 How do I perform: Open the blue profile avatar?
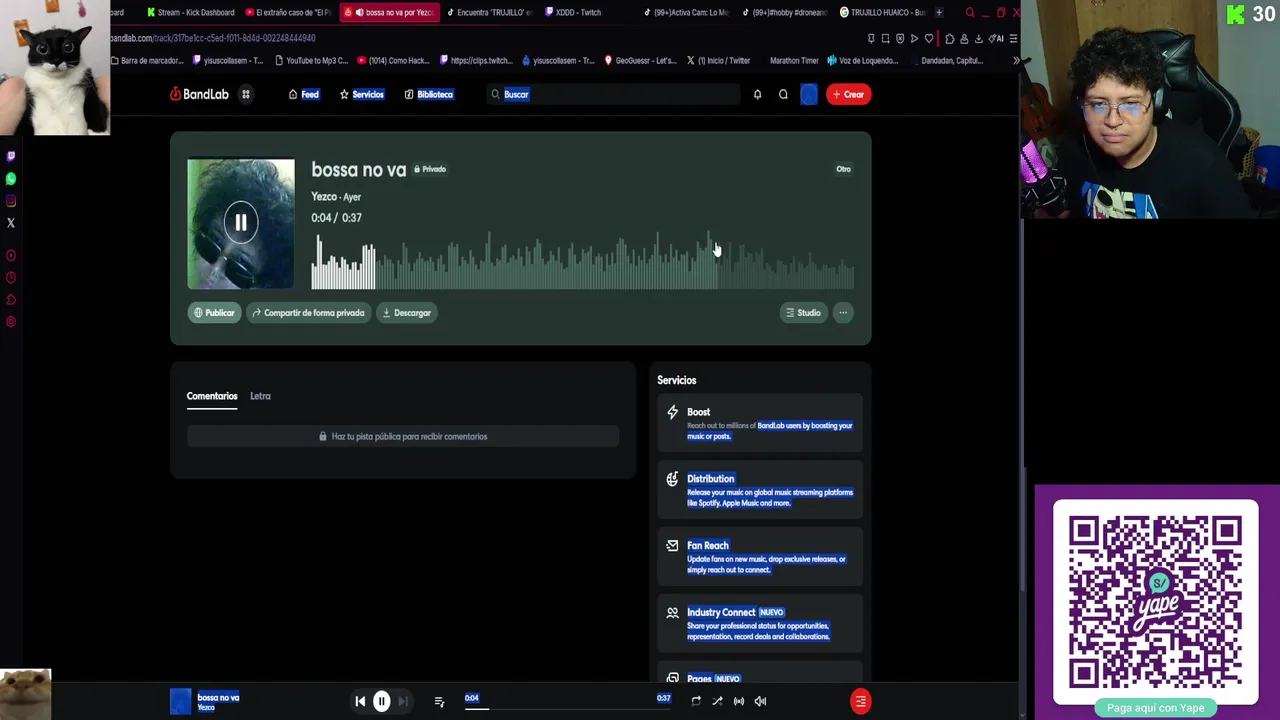(x=808, y=94)
